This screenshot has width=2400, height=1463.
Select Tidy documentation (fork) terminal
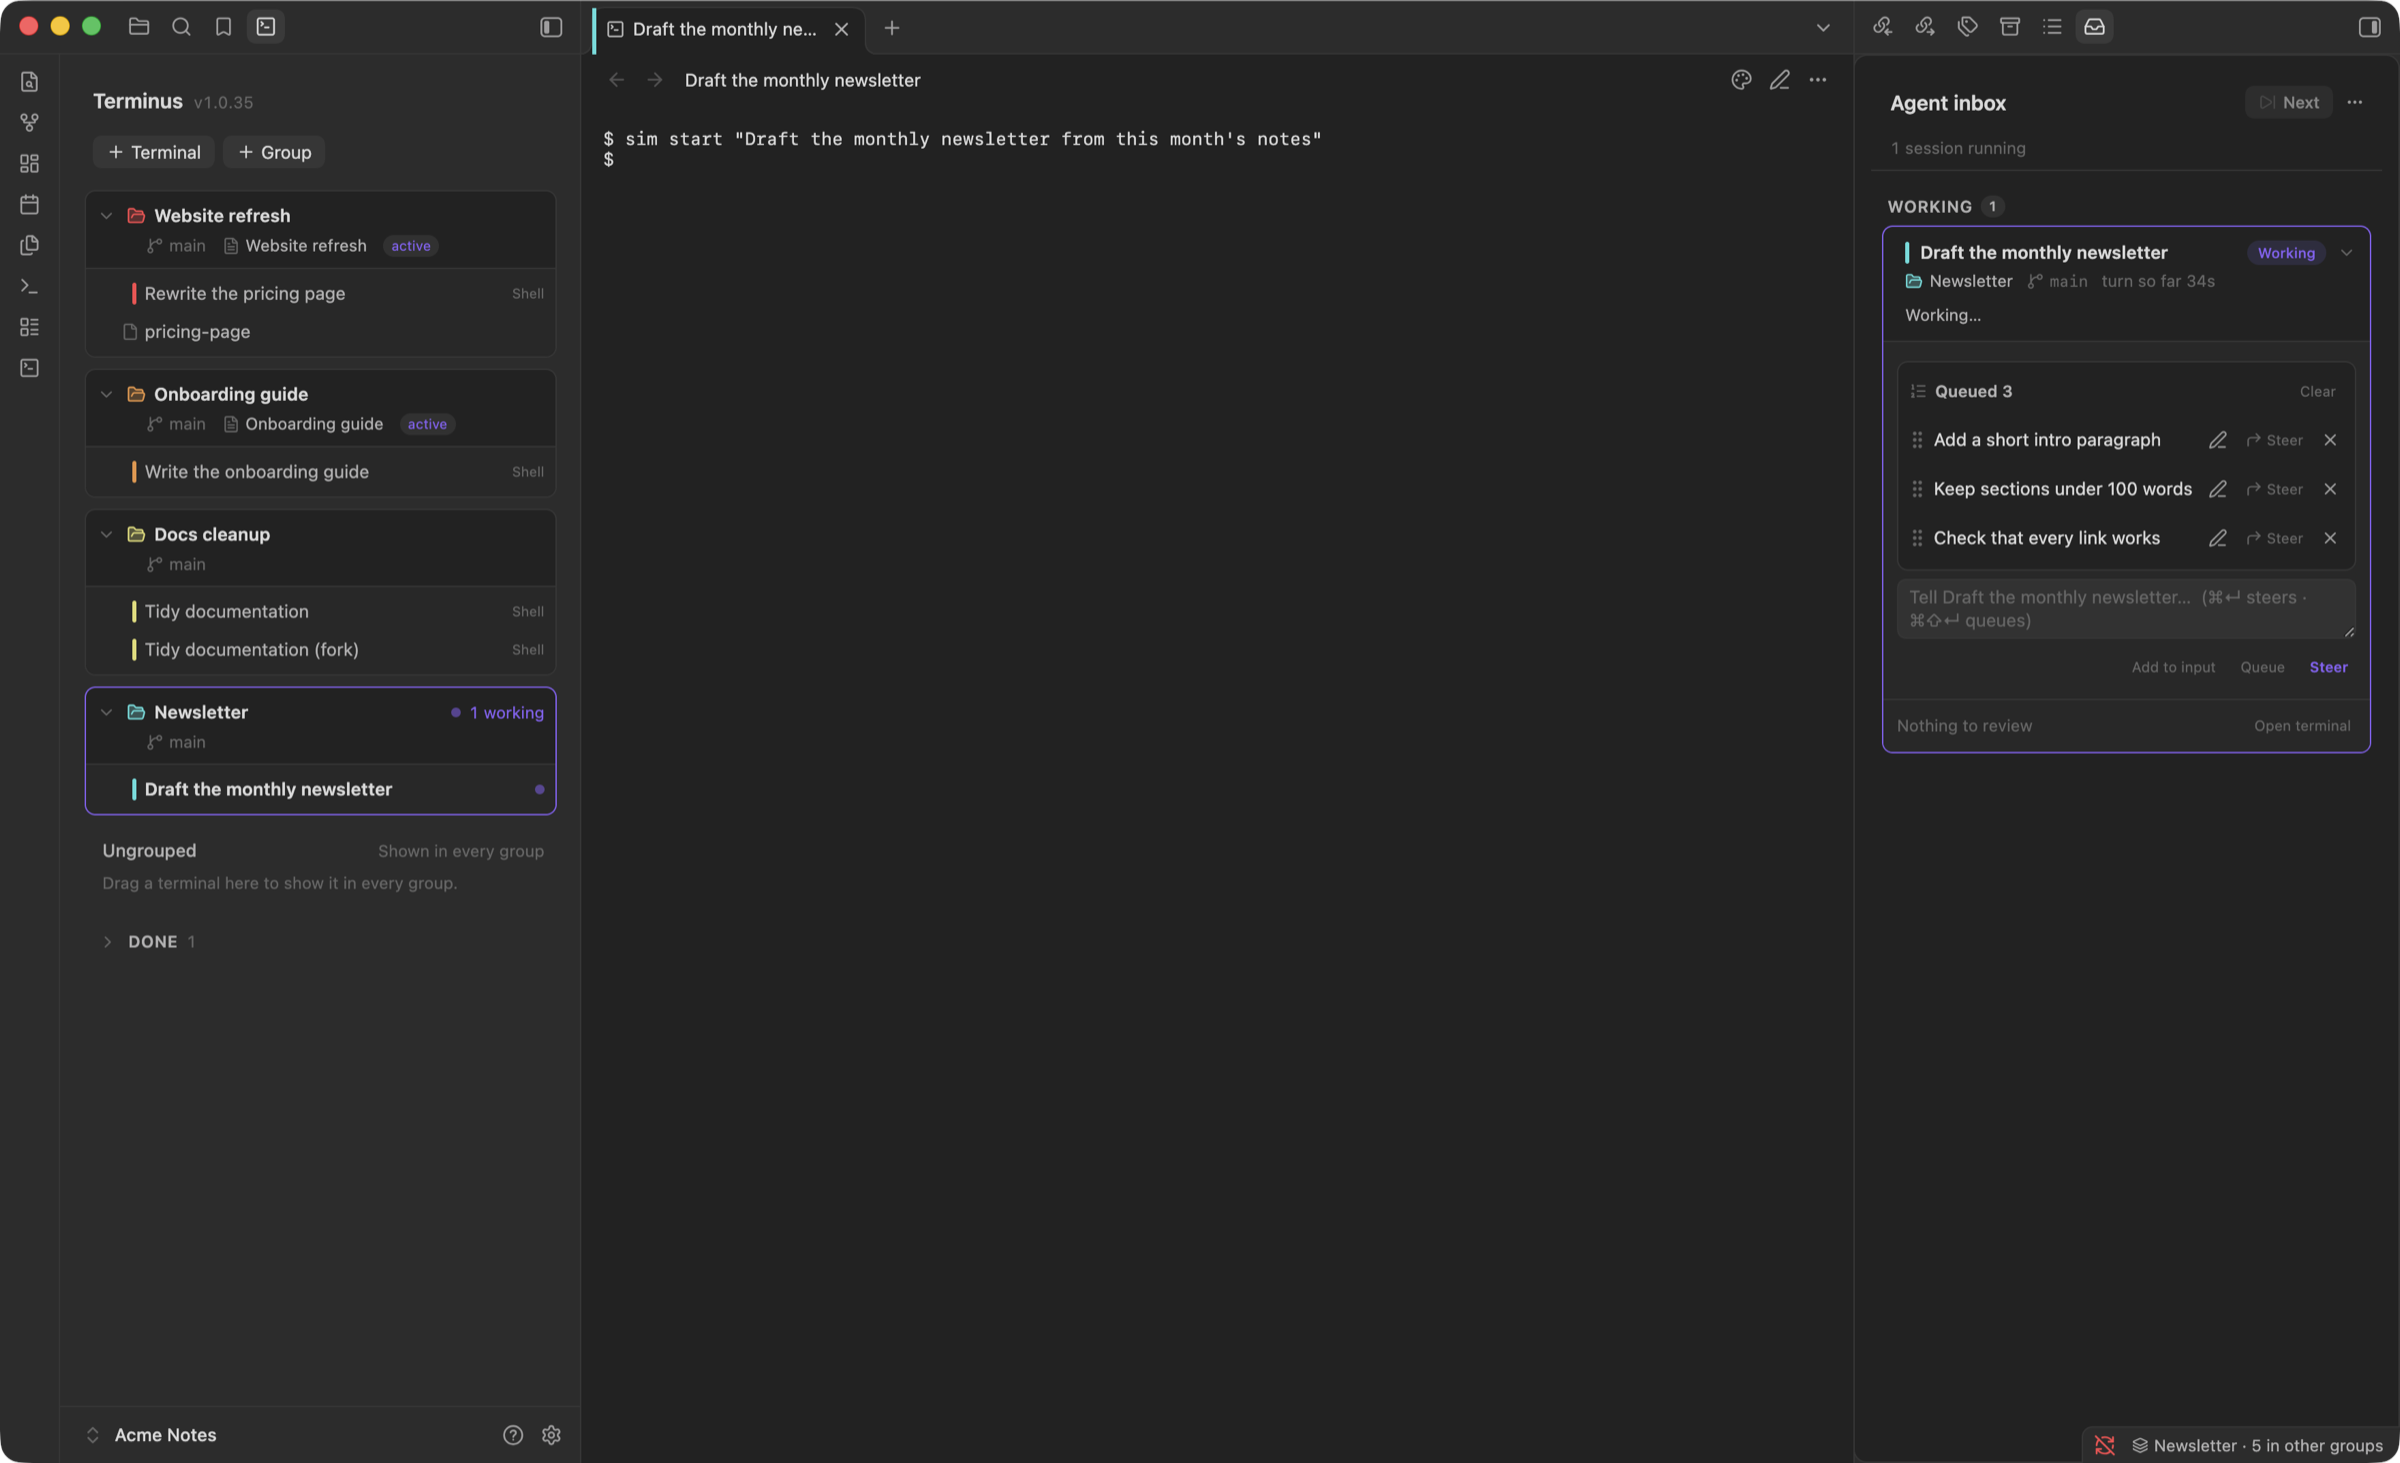[x=320, y=650]
